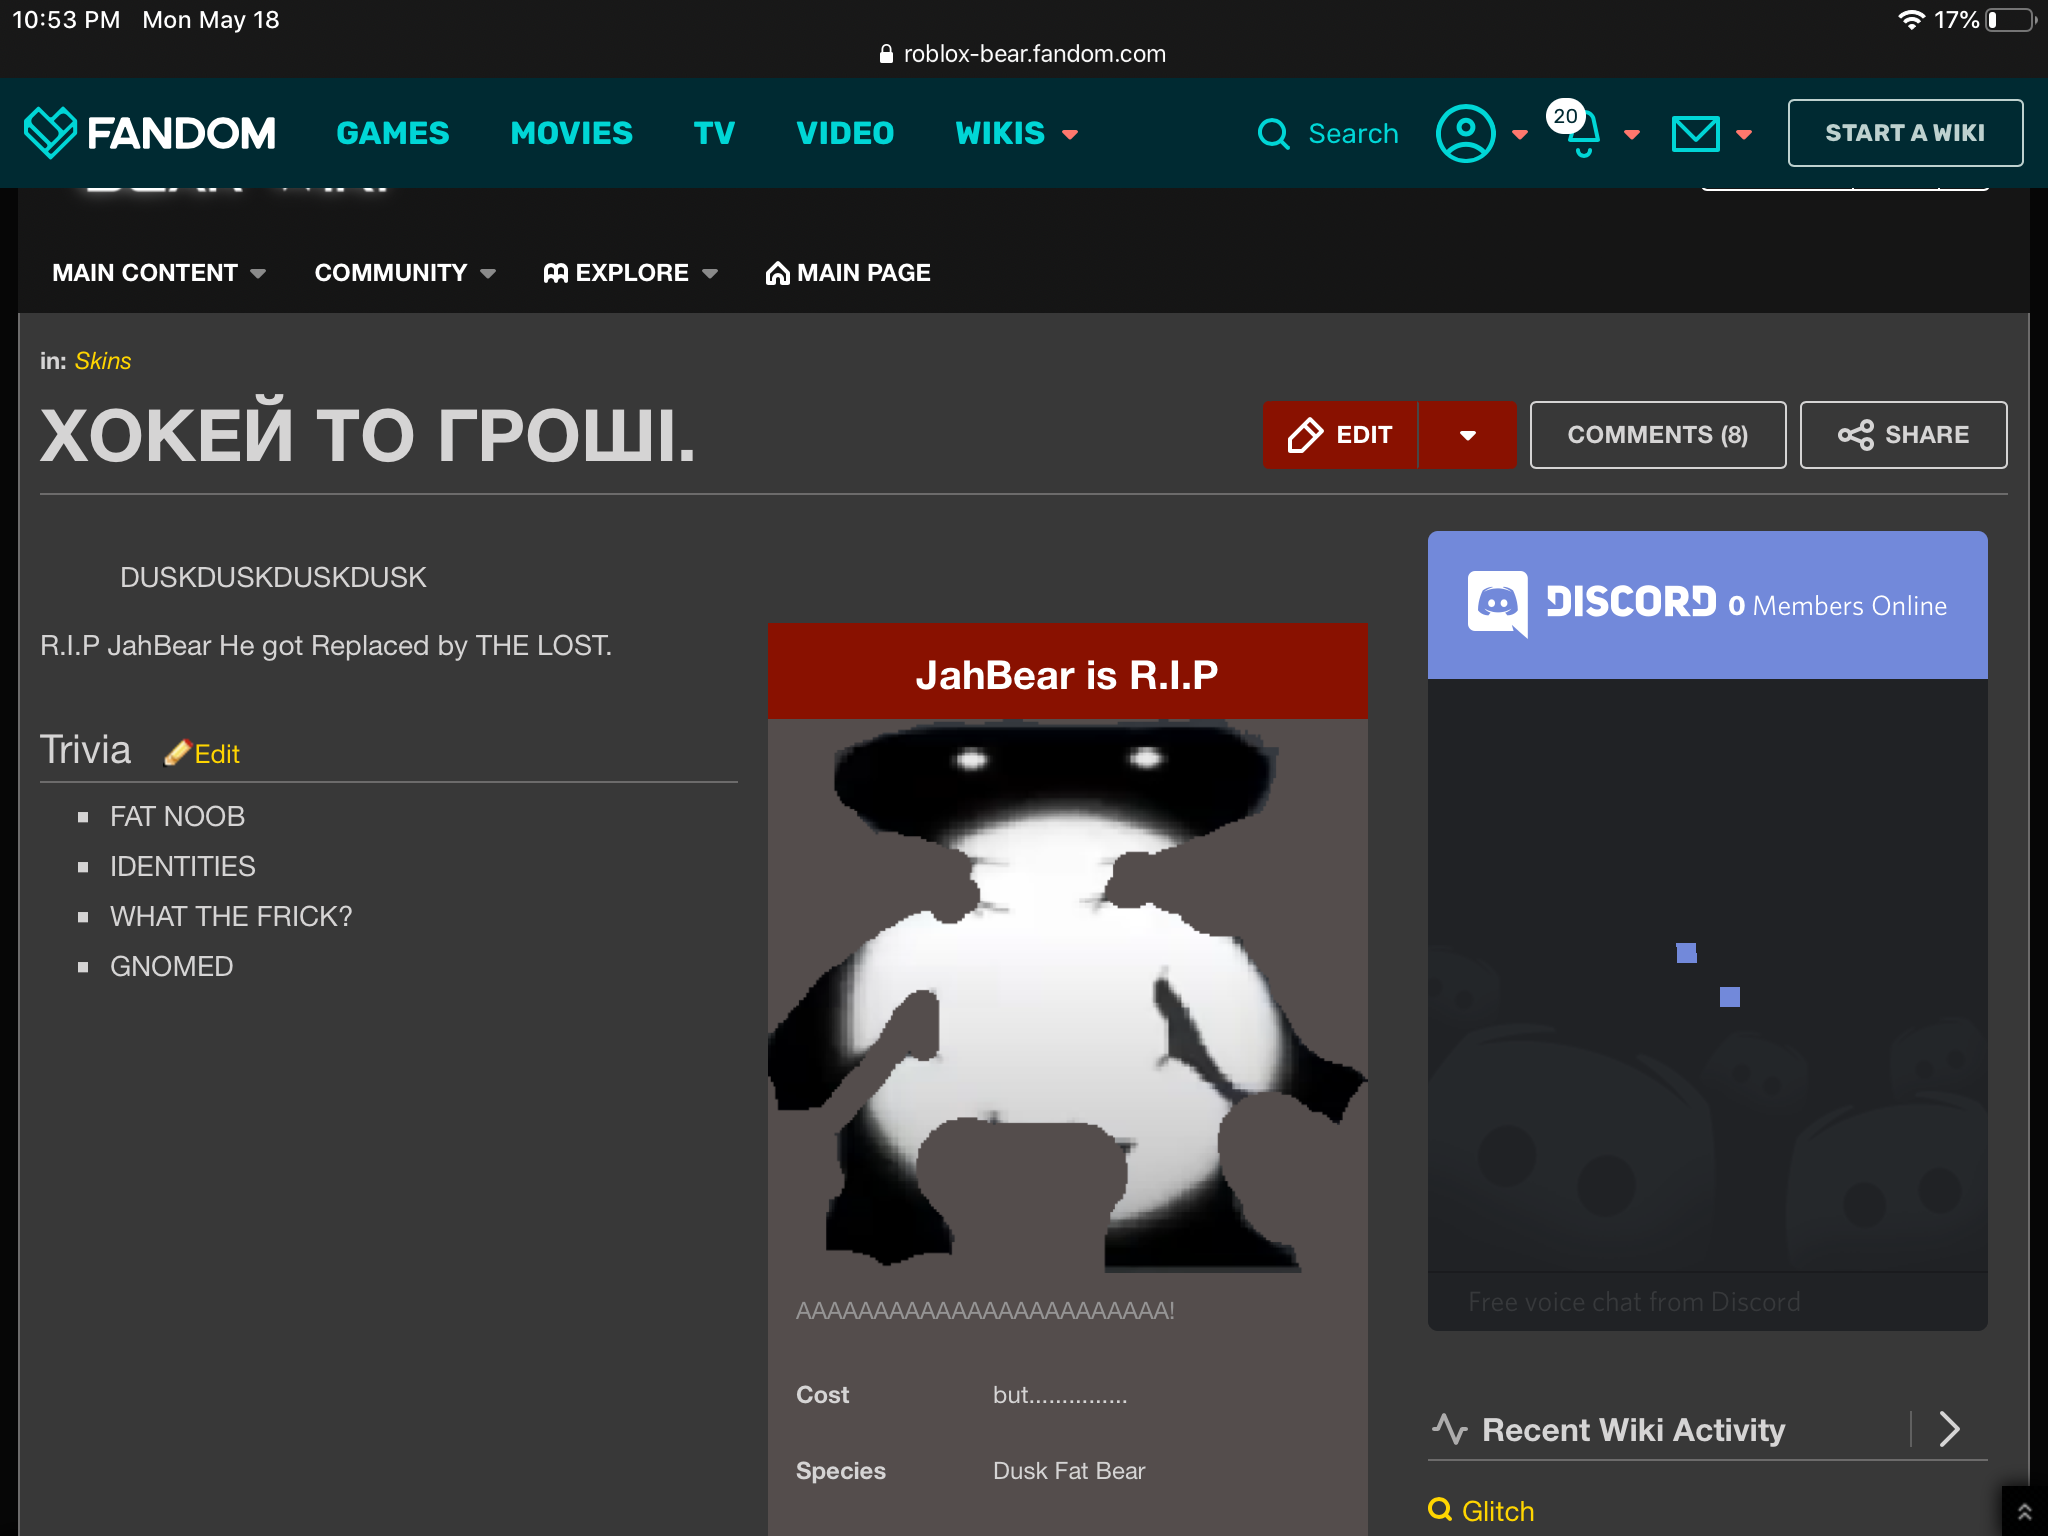This screenshot has height=1536, width=2048.
Task: Click the COMMENTS (8) button
Action: [x=1657, y=435]
